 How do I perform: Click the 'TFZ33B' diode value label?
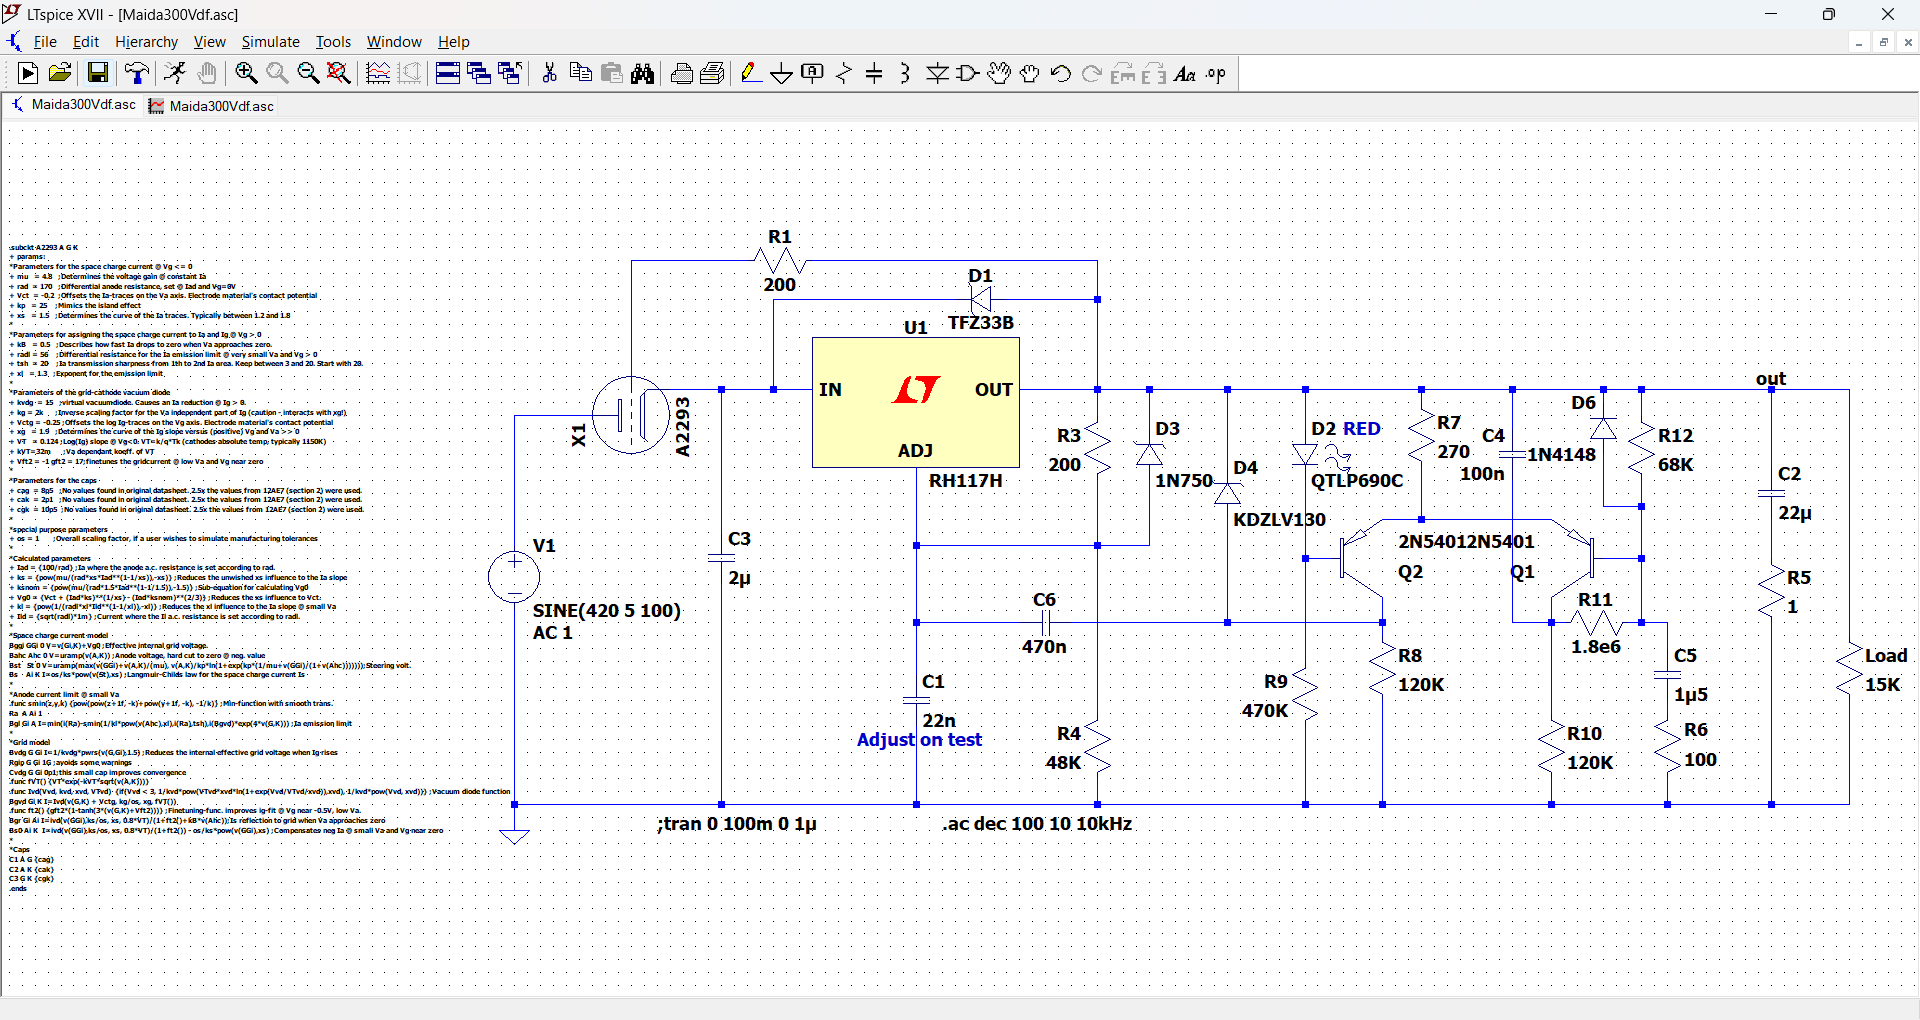(981, 323)
